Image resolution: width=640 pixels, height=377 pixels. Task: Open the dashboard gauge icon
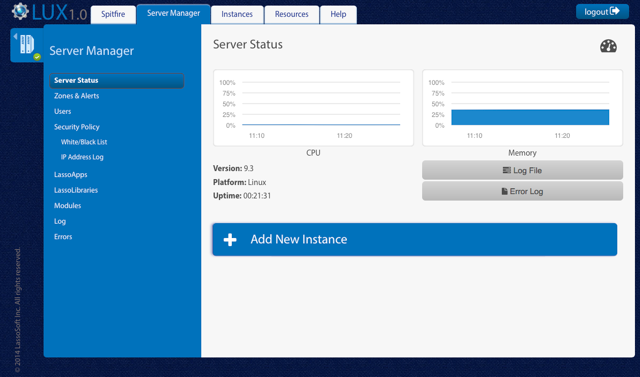click(x=608, y=46)
